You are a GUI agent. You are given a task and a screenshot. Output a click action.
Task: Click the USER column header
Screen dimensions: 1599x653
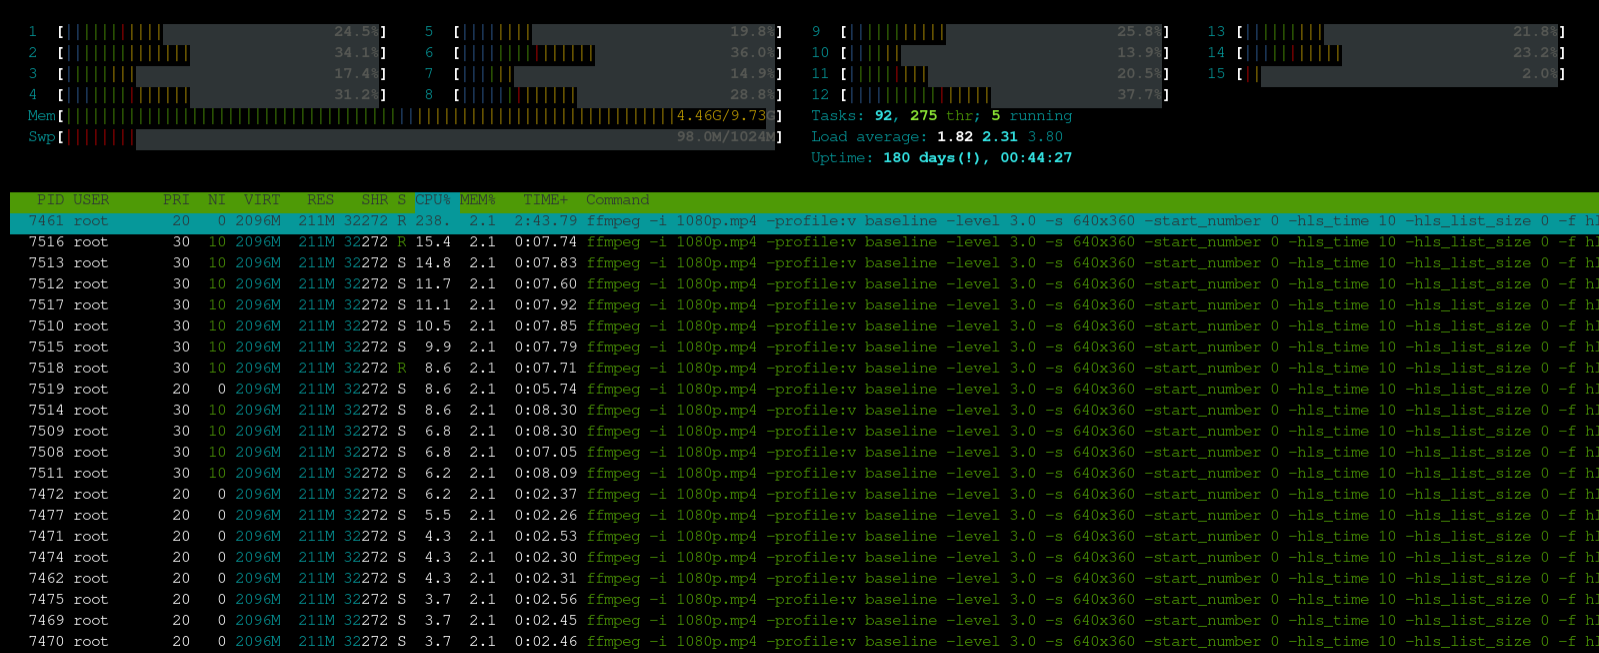point(91,200)
